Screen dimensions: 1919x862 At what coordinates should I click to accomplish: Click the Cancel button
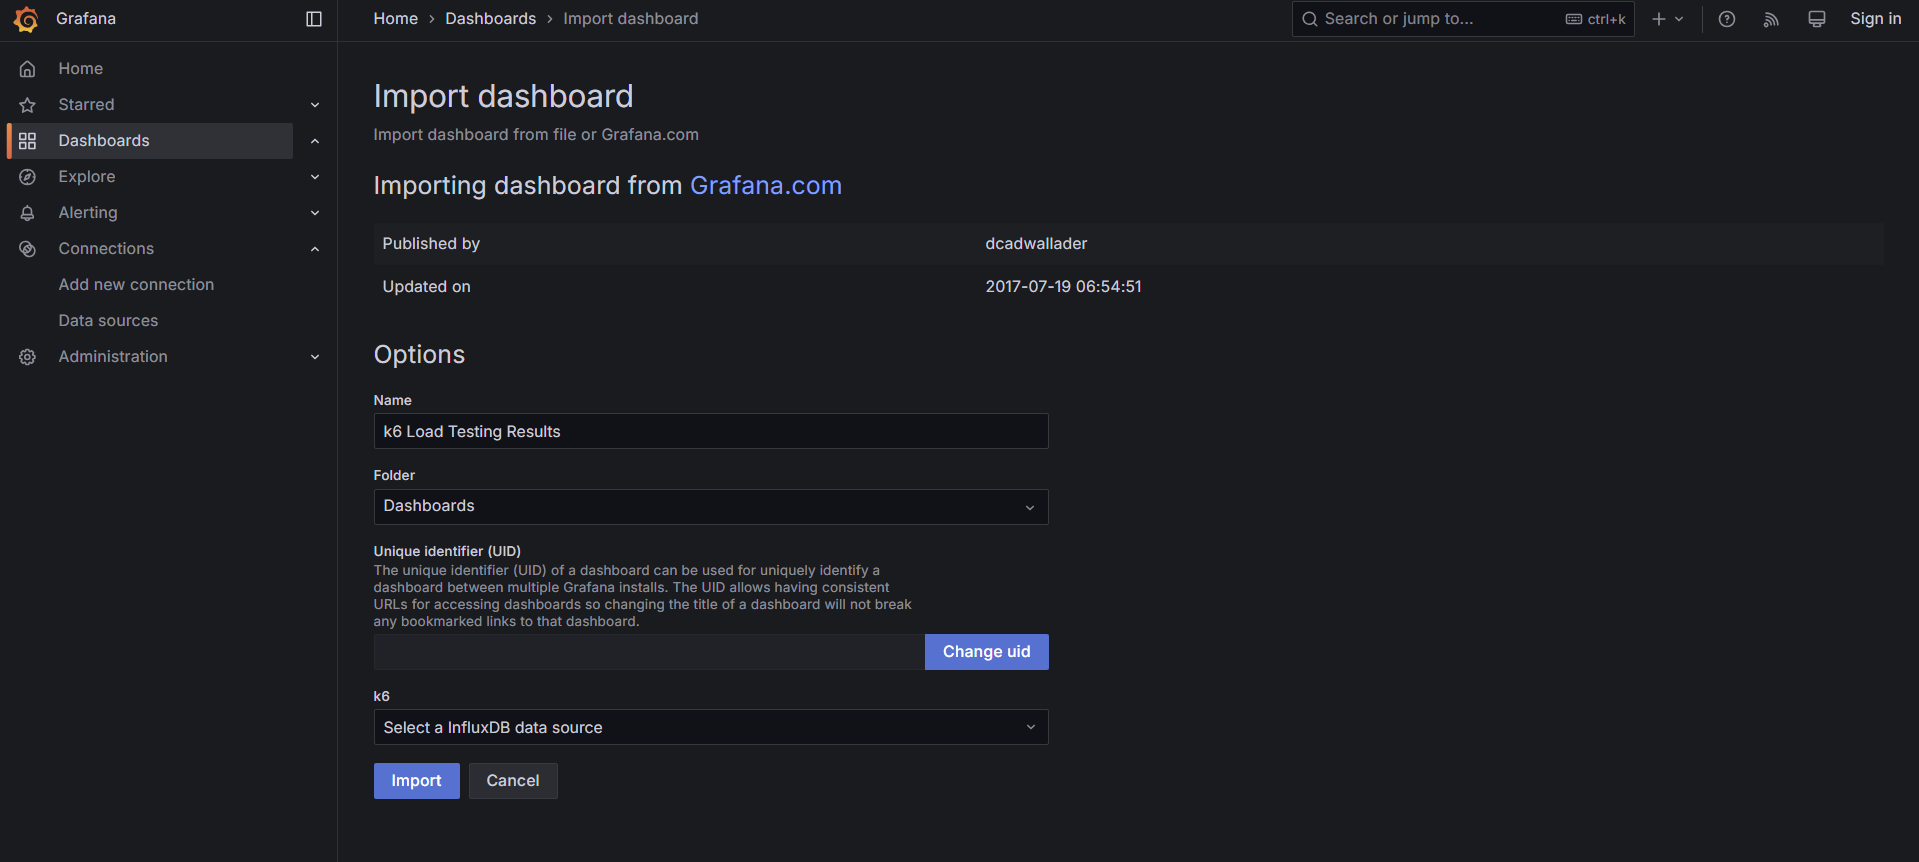tap(513, 781)
